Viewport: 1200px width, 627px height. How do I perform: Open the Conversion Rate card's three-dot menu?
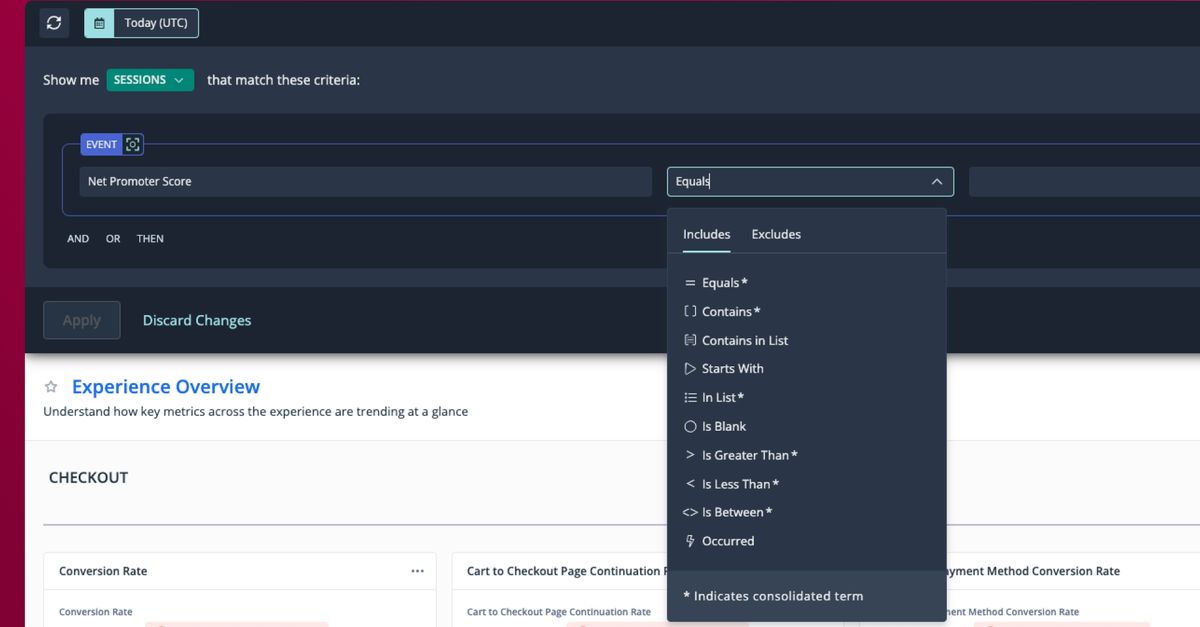417,571
